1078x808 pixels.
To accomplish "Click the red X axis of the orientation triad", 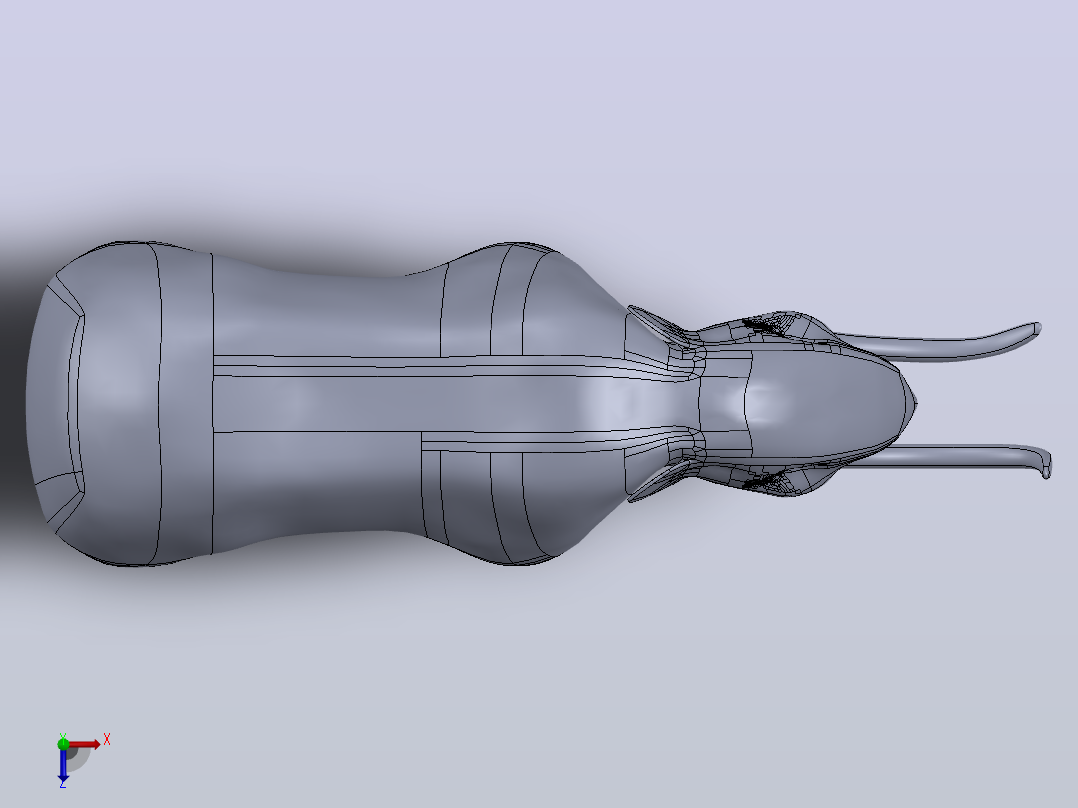I will coord(85,744).
